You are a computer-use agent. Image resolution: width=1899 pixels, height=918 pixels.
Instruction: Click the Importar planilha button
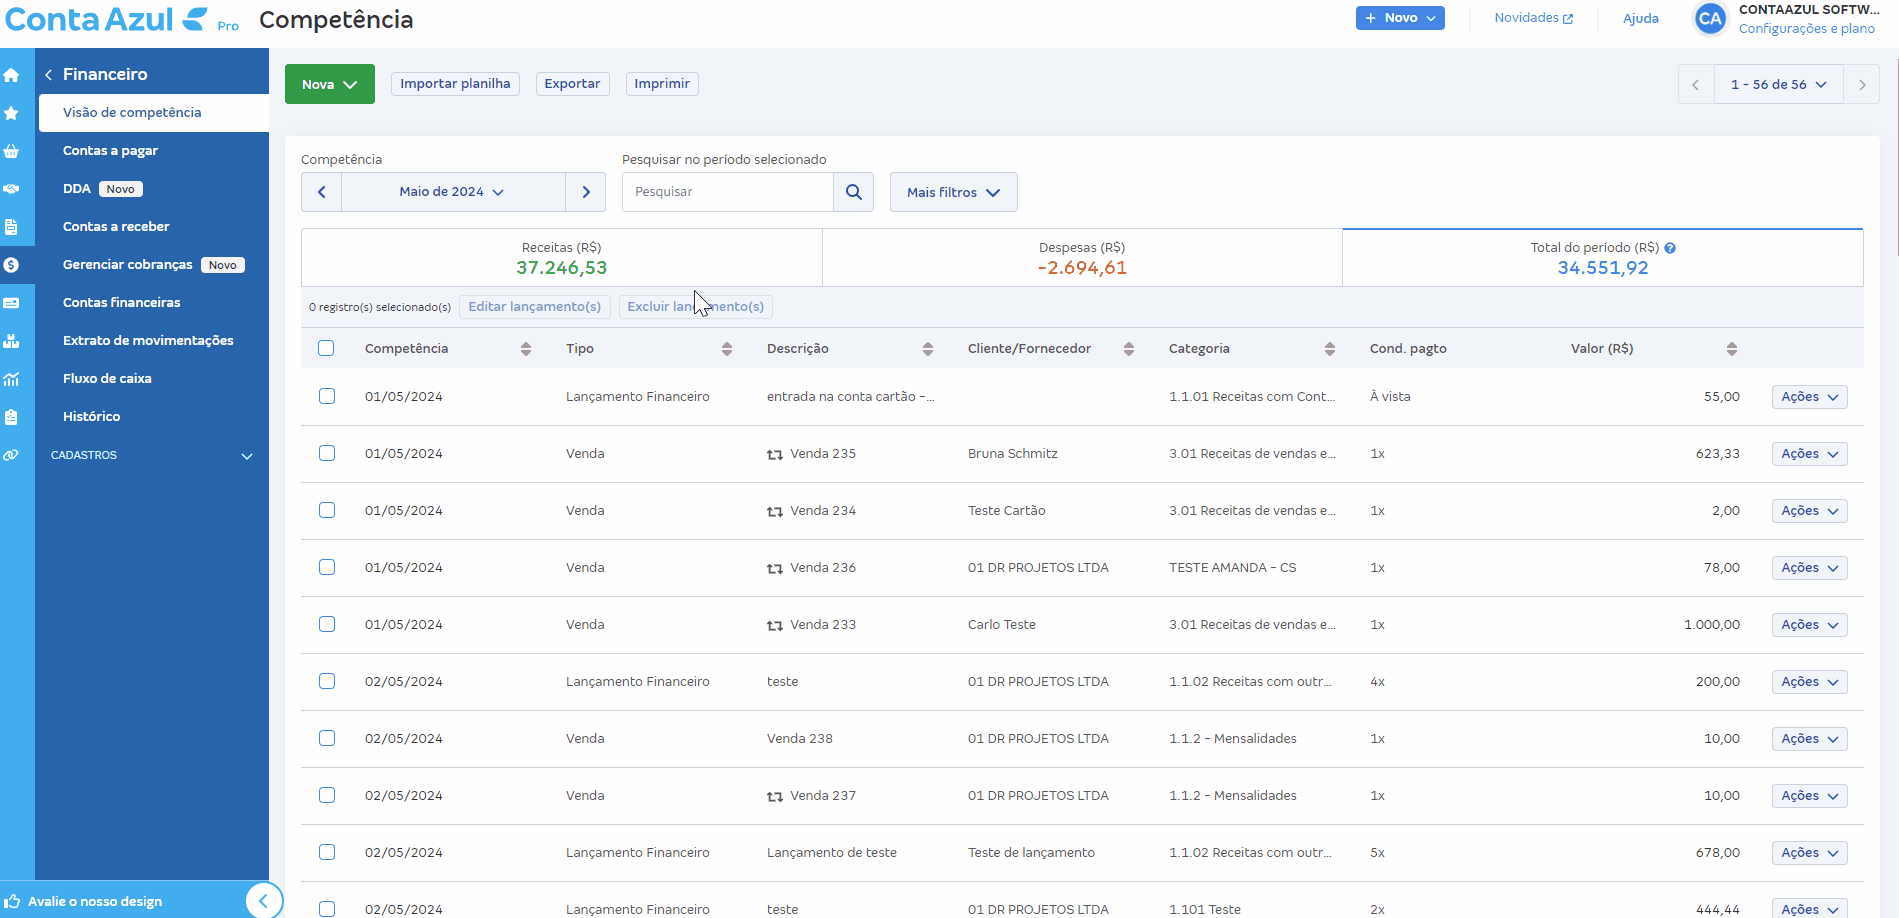[455, 84]
